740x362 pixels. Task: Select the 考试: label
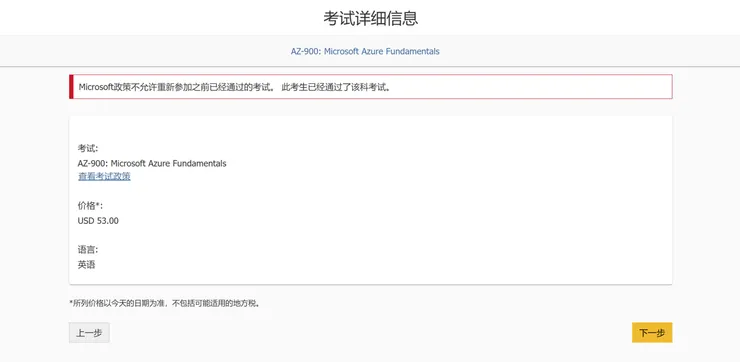pyautogui.click(x=88, y=149)
